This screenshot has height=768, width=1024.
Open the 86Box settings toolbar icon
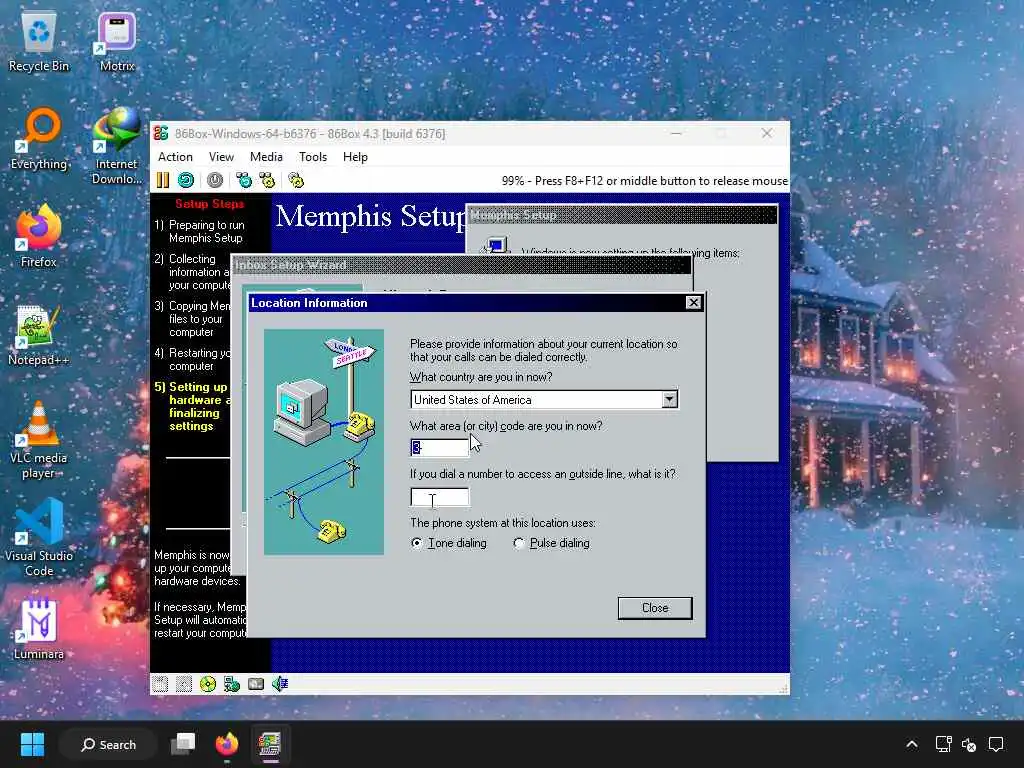[x=296, y=180]
